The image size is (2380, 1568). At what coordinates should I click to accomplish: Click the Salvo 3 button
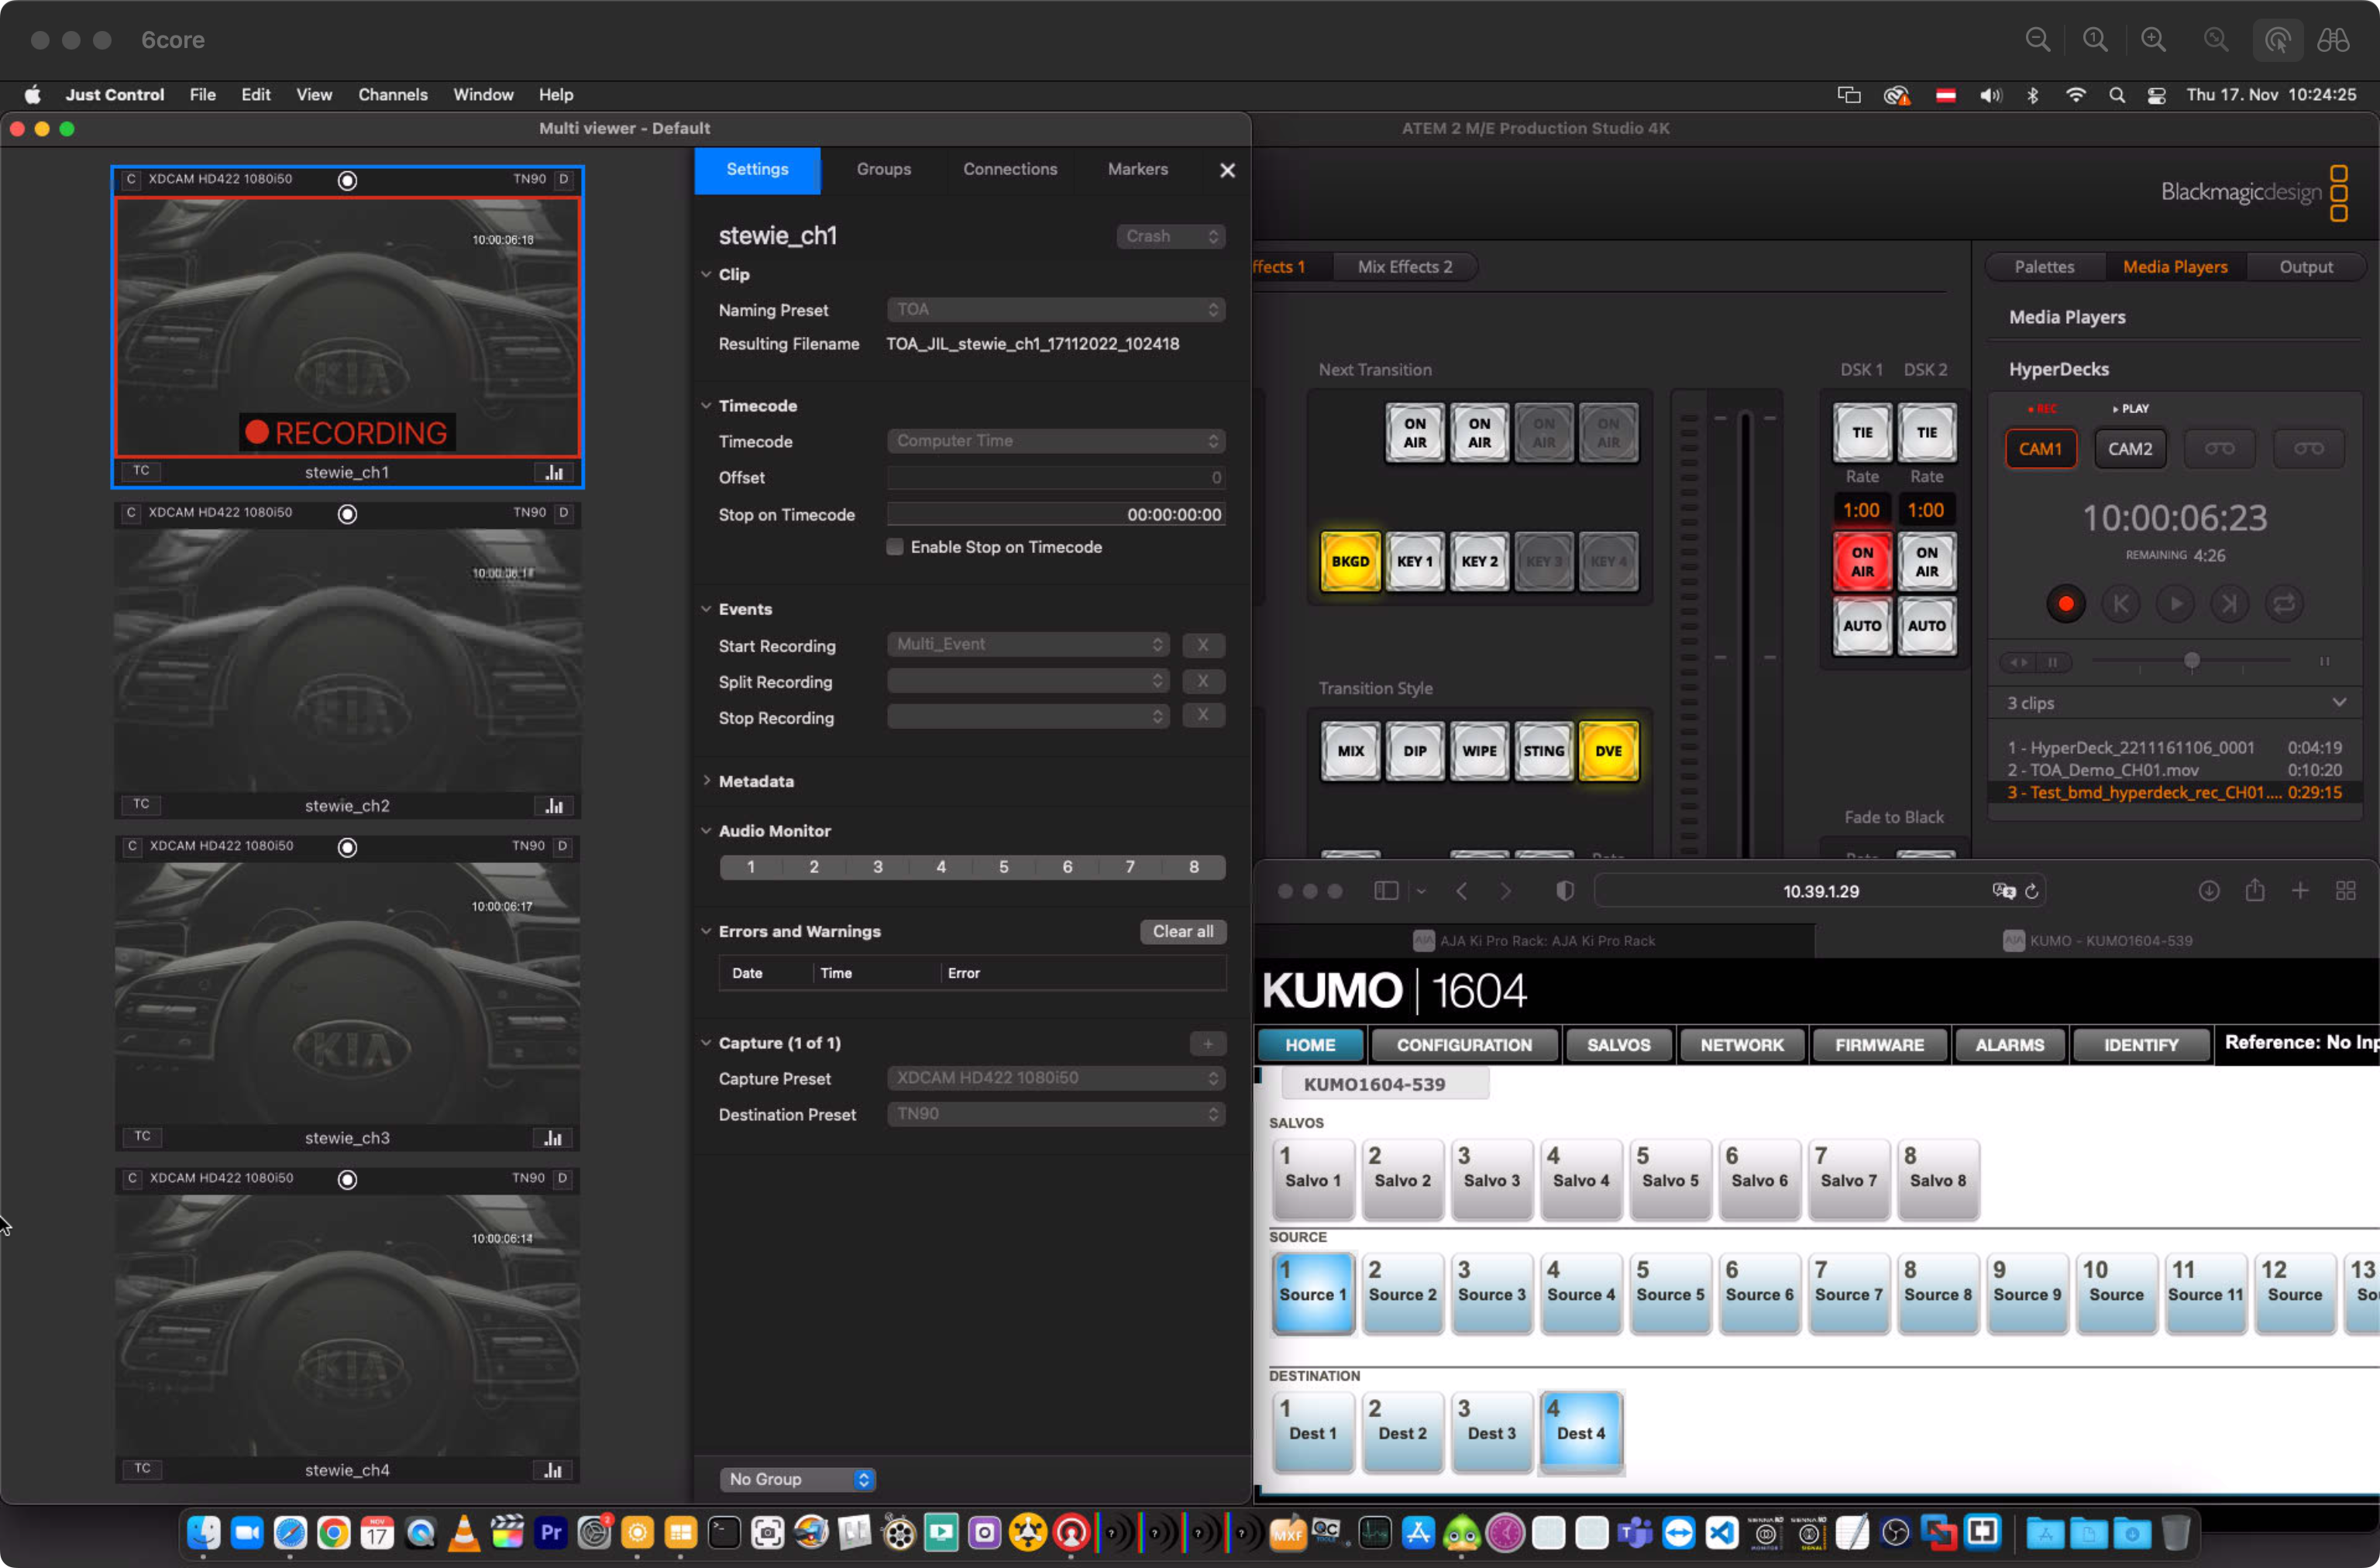(x=1491, y=1178)
